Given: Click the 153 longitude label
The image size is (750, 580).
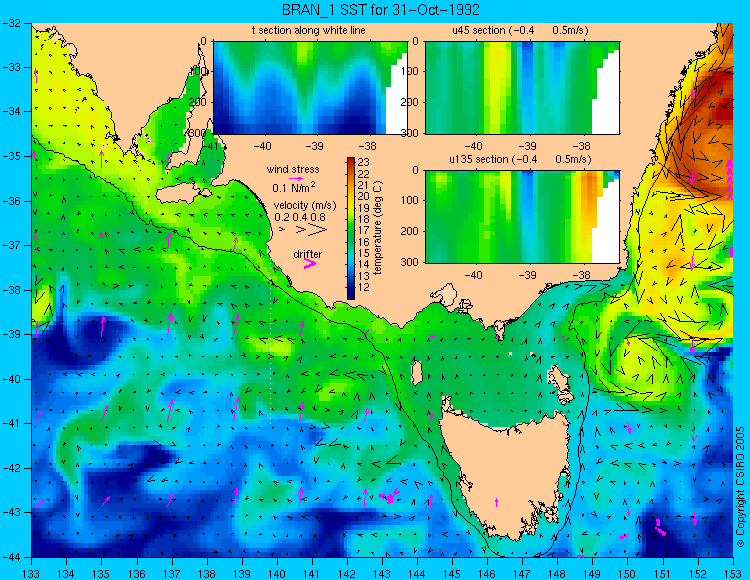Looking at the screenshot, I should tap(733, 573).
